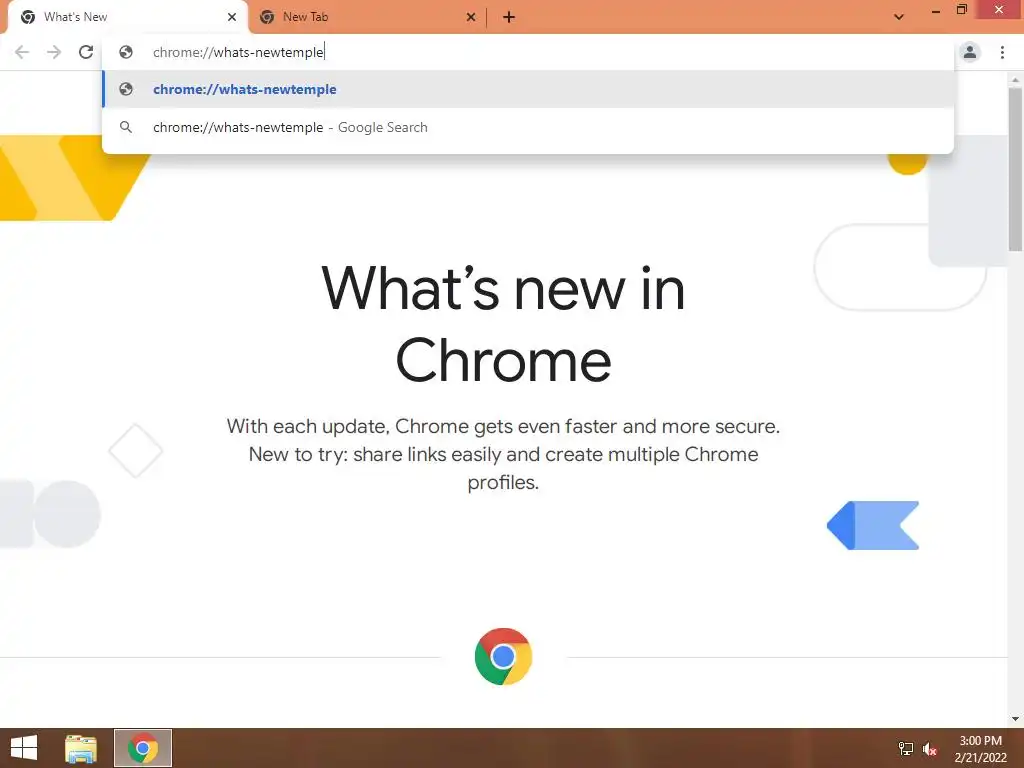The width and height of the screenshot is (1024, 768).
Task: Click the magnifier icon beside the search suggestion
Action: (126, 127)
